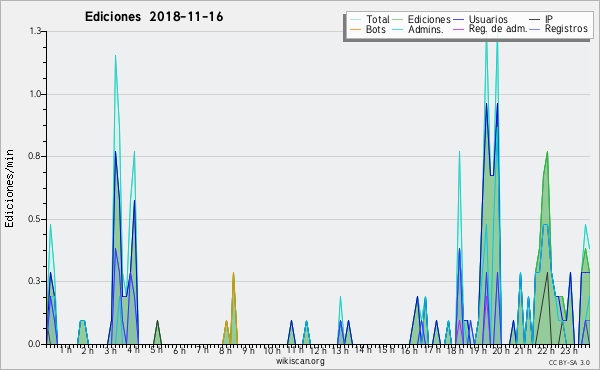Select the "Registros" legend label

[566, 29]
